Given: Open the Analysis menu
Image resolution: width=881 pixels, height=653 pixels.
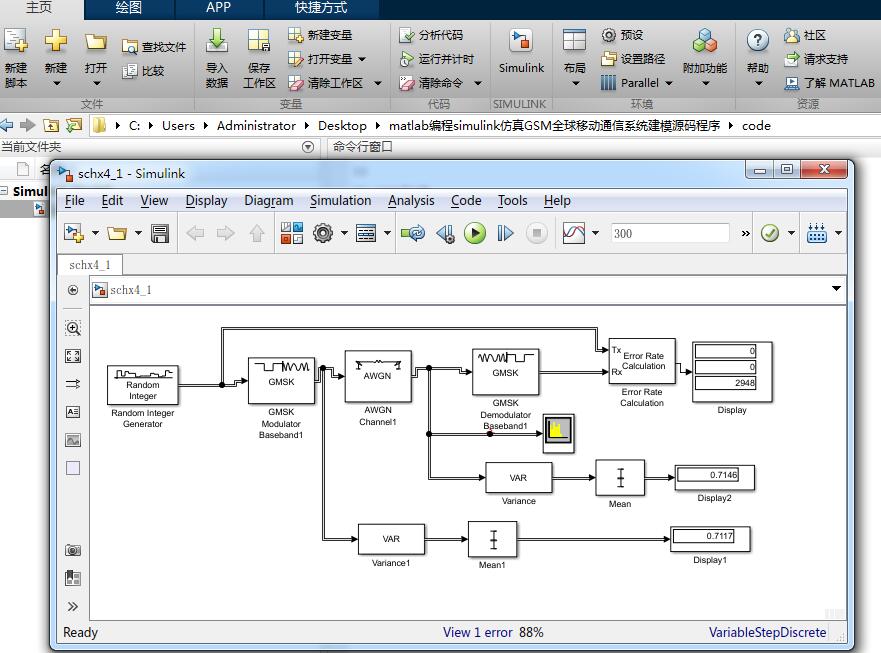Looking at the screenshot, I should (411, 201).
